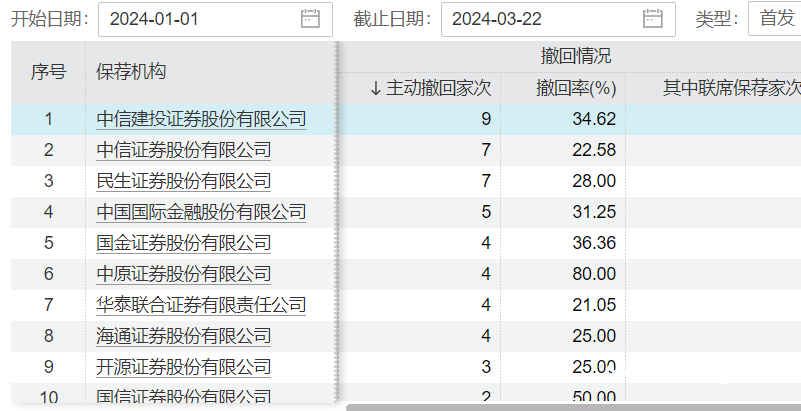Click withdrawal count 3 for 开源证券

(x=486, y=367)
